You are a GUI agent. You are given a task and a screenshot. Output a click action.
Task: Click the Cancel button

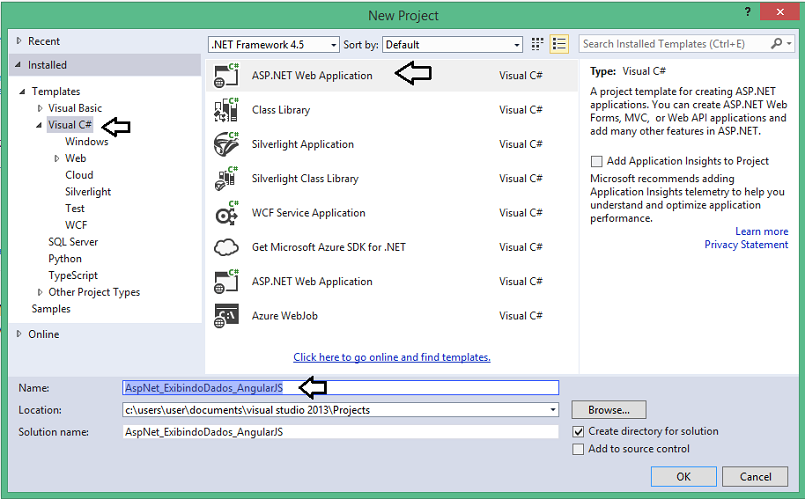tap(755, 476)
